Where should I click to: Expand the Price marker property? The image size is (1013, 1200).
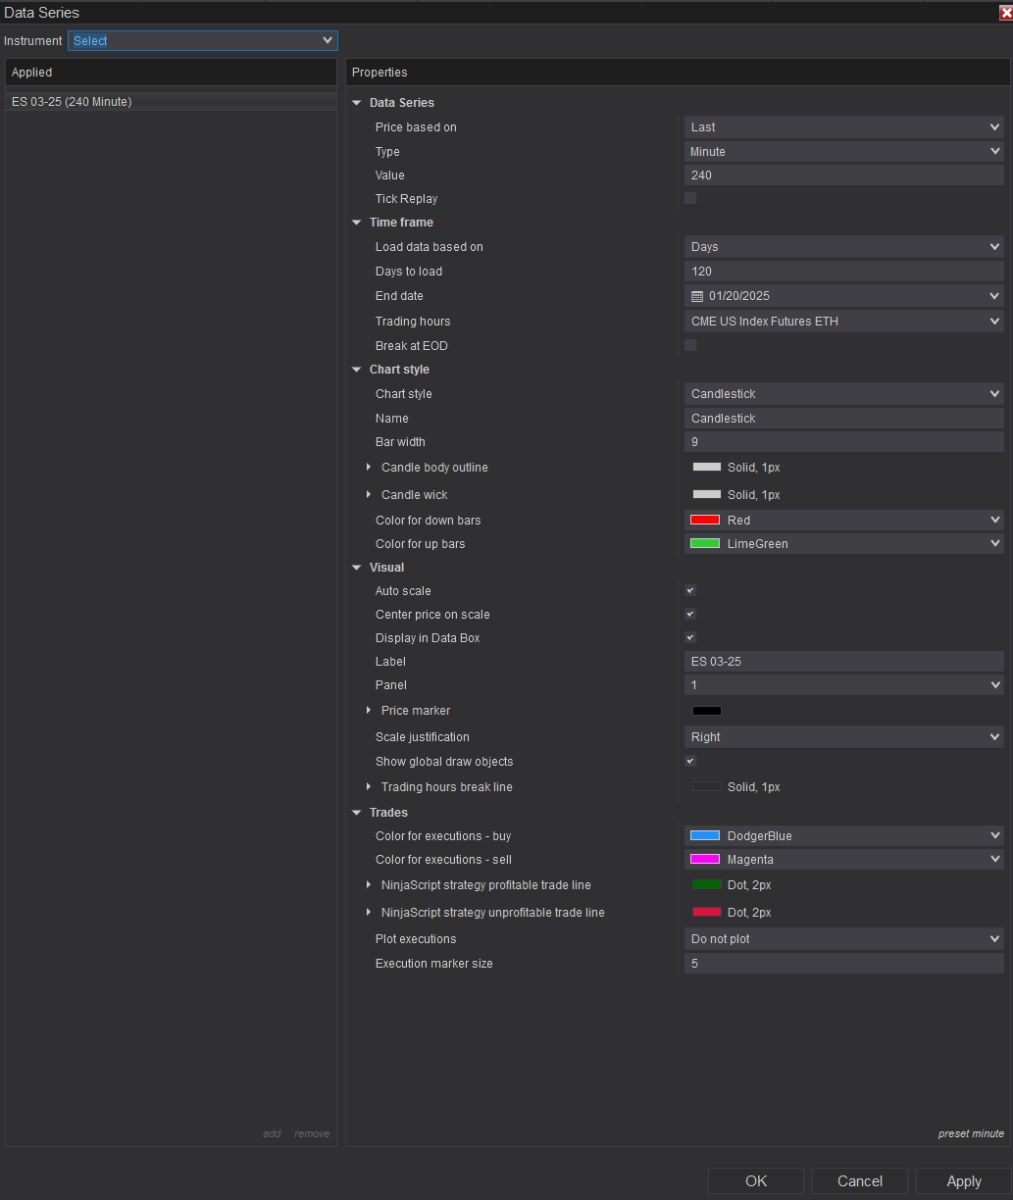point(369,710)
